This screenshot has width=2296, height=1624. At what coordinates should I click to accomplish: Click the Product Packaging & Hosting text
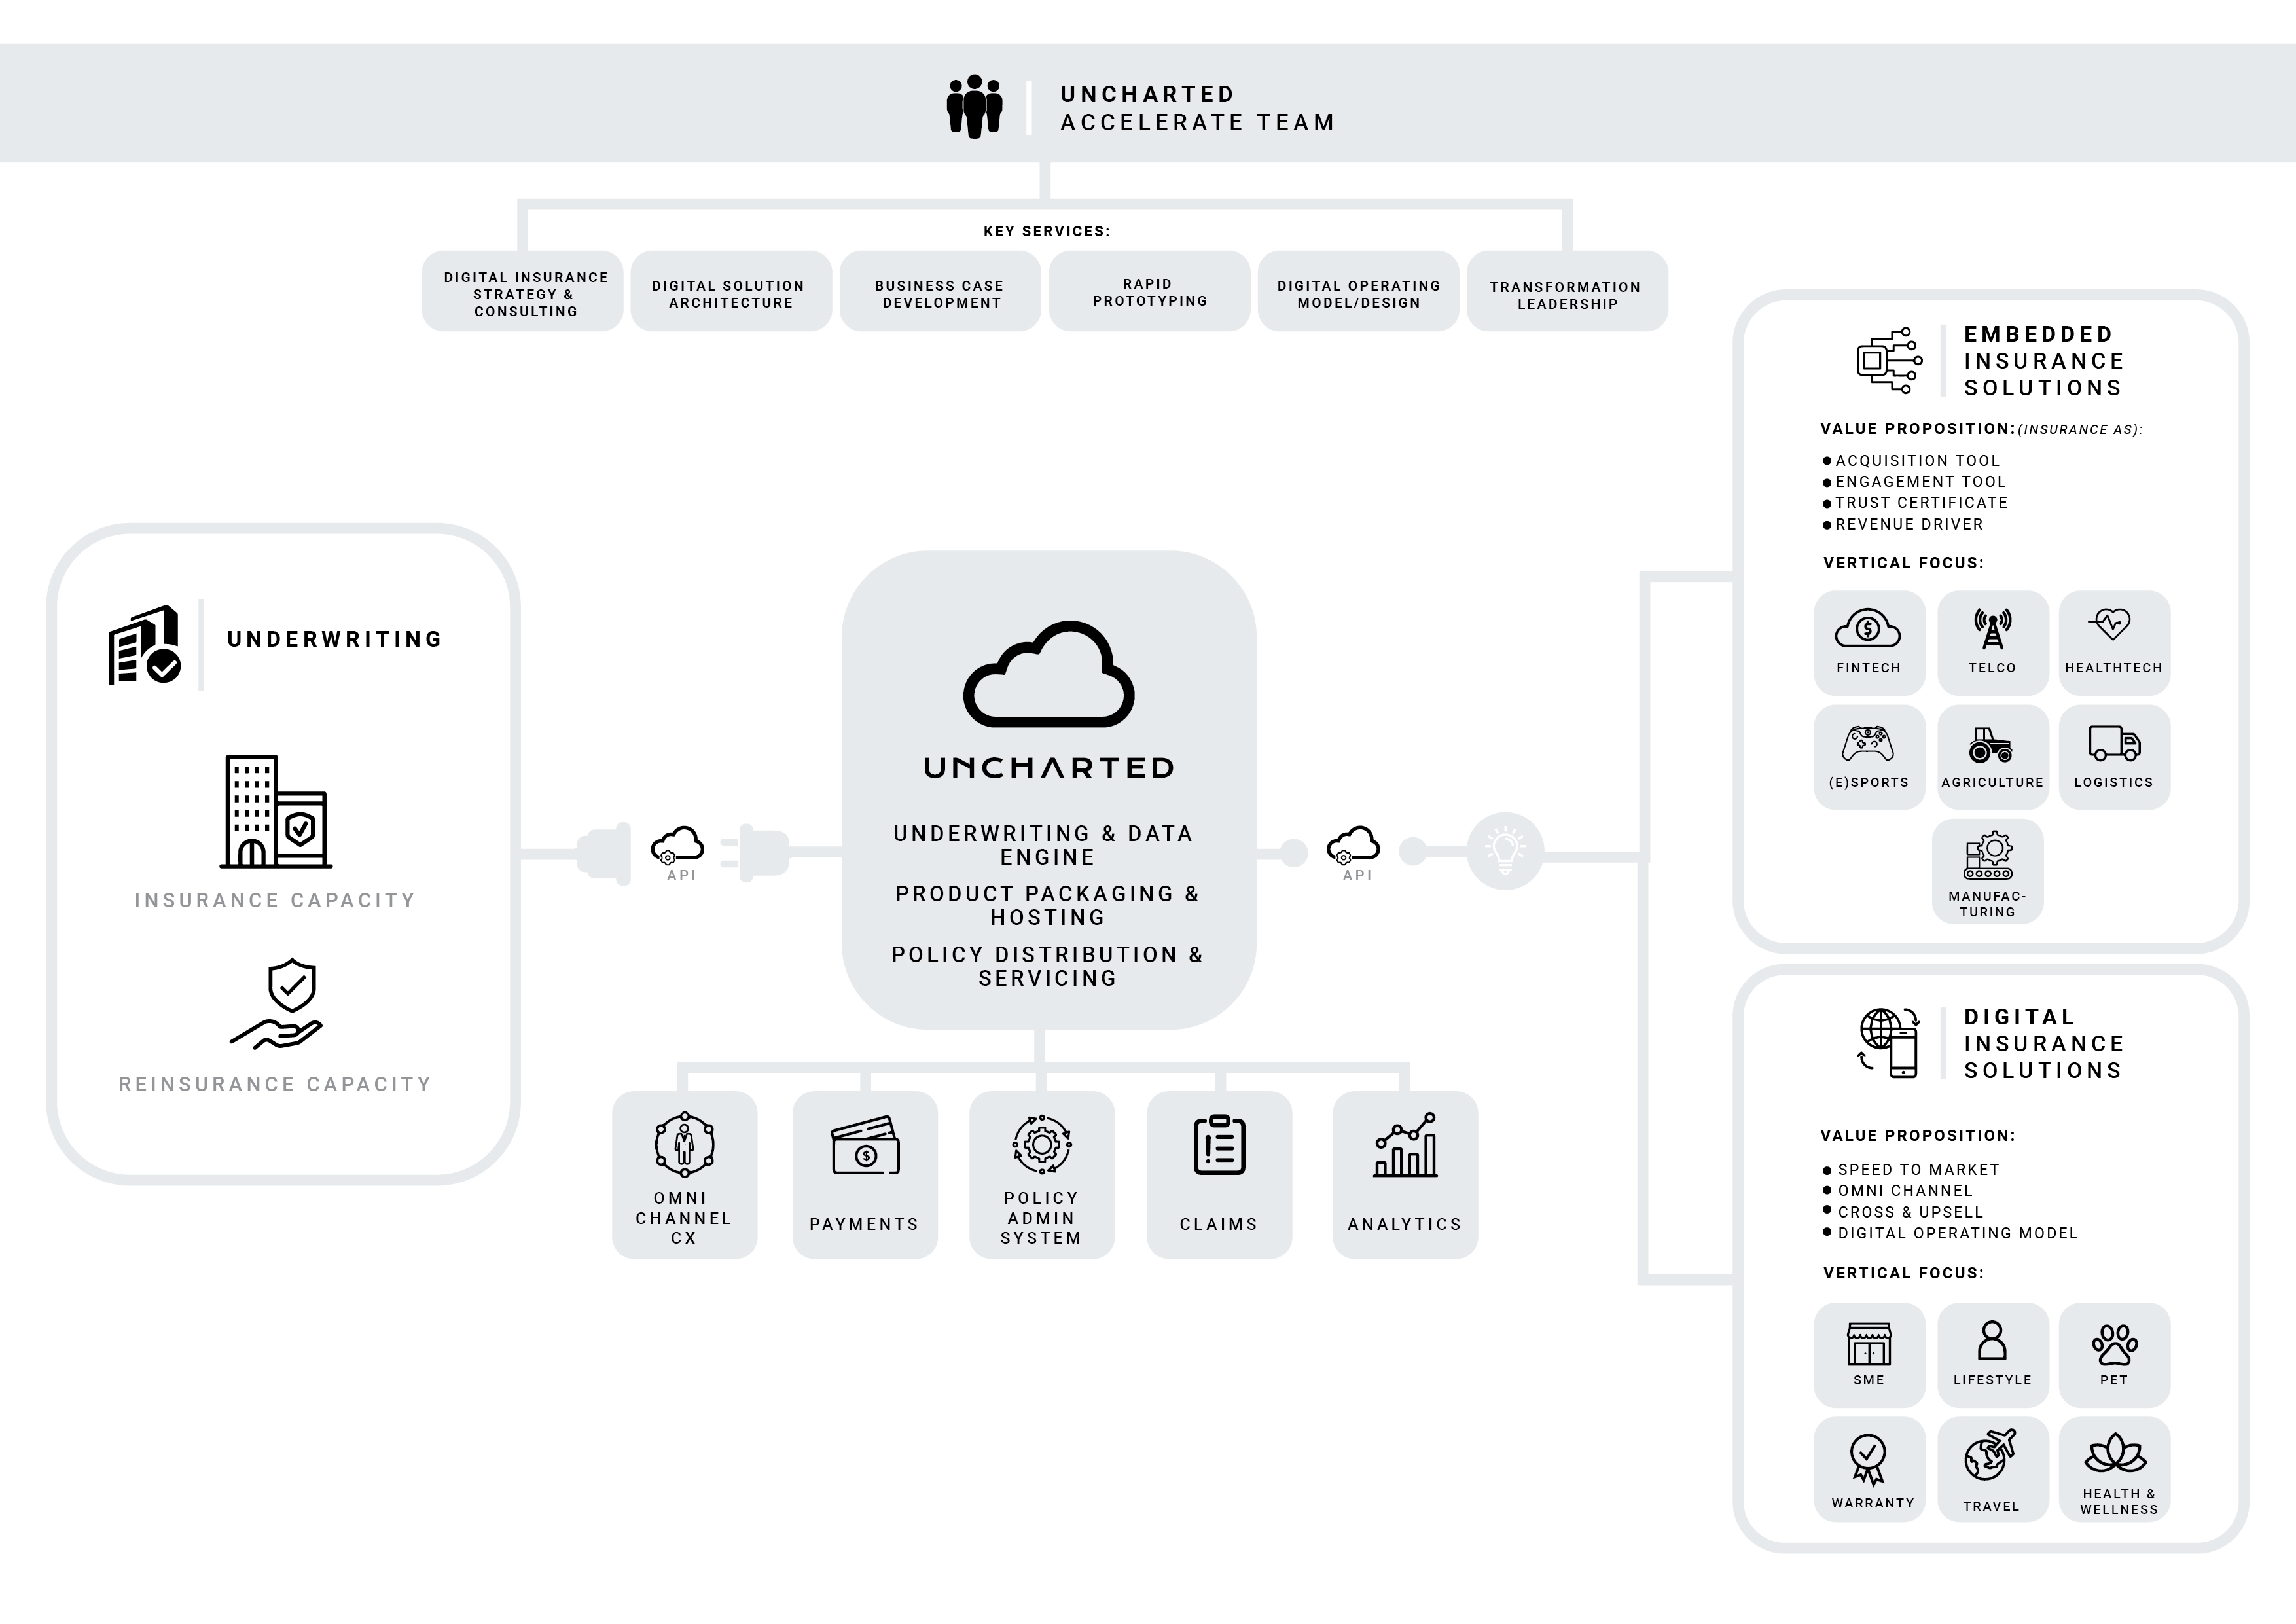coord(1047,905)
